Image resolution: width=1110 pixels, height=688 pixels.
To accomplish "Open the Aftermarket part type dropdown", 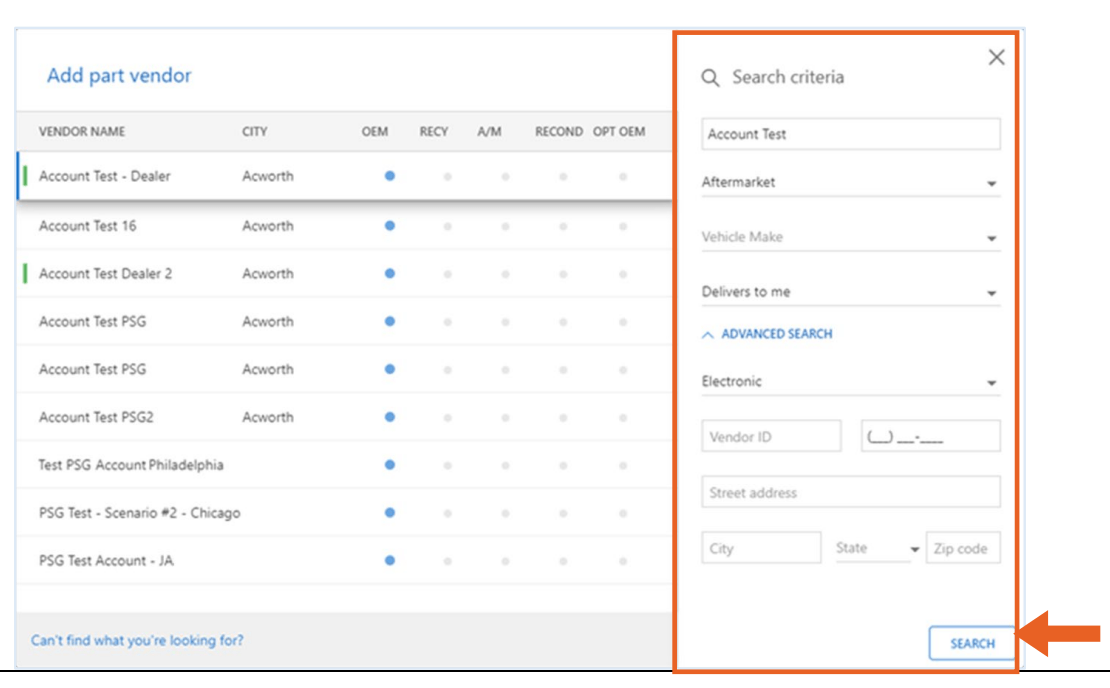I will [850, 183].
